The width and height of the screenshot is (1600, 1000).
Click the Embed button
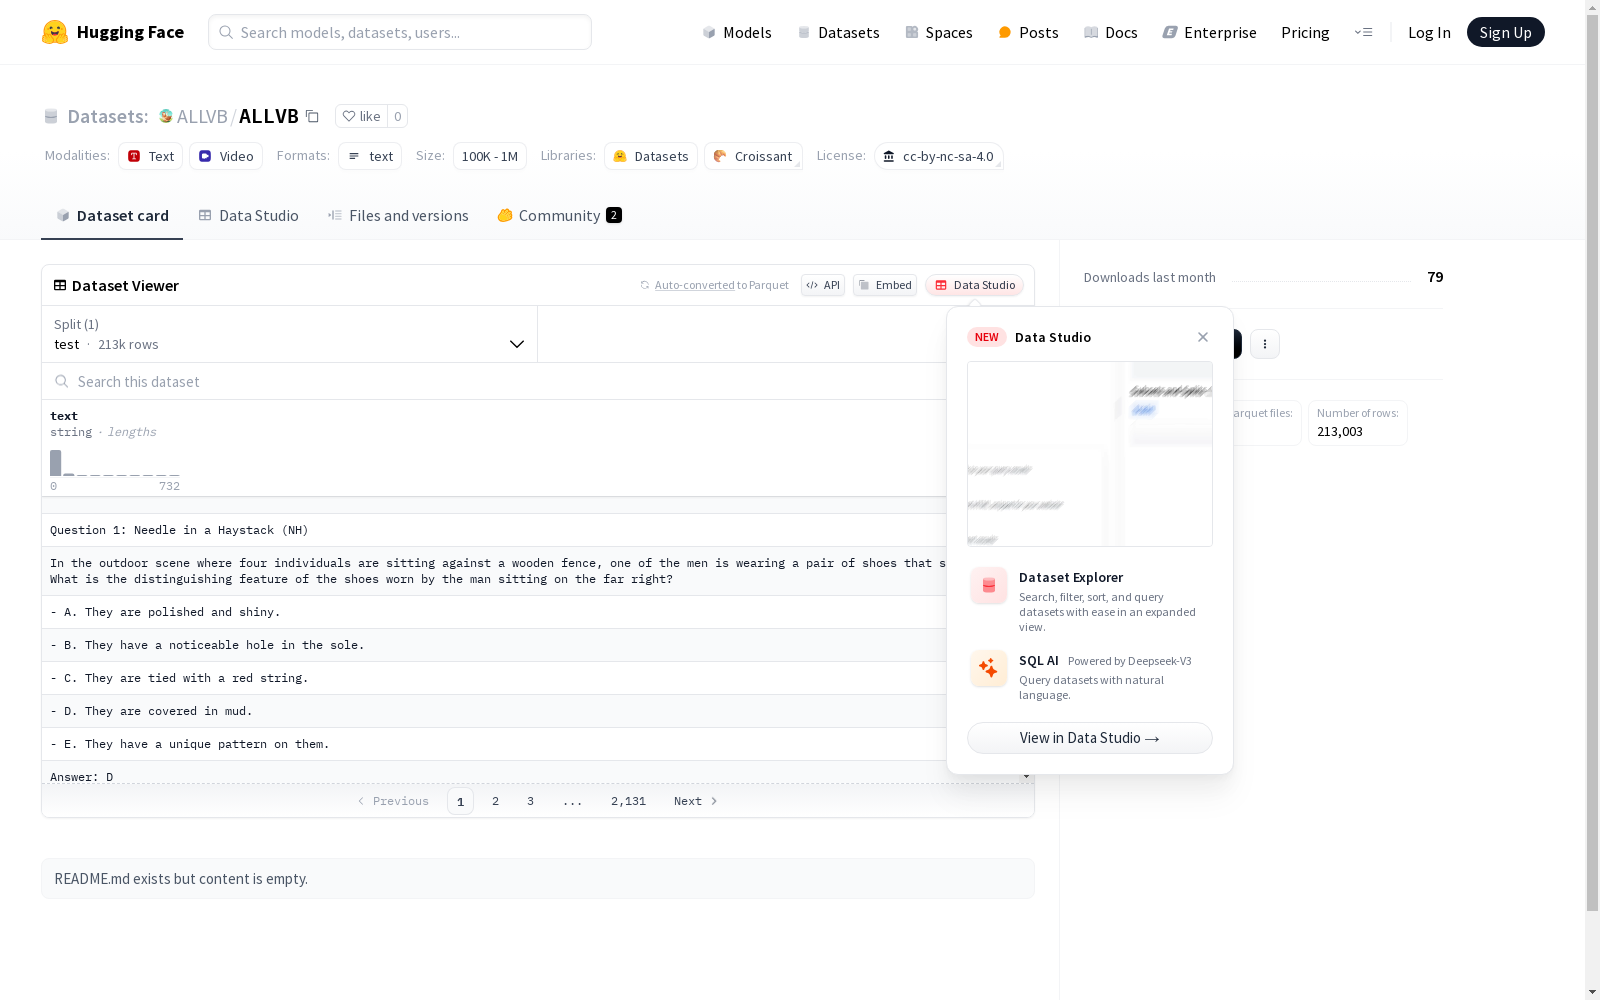coord(885,285)
